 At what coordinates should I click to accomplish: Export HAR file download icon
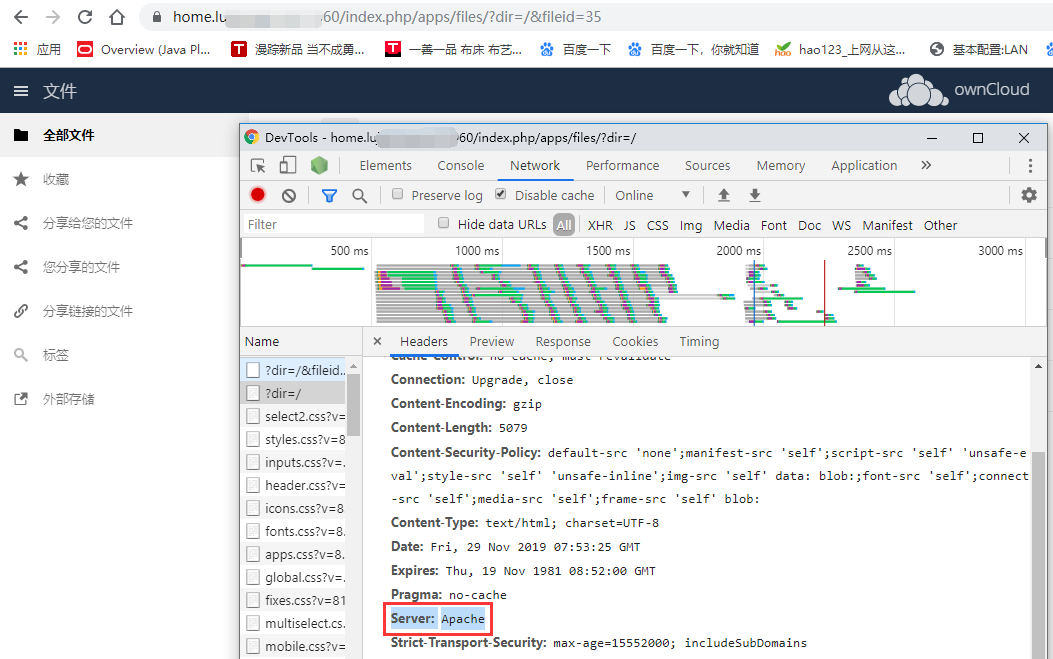755,195
